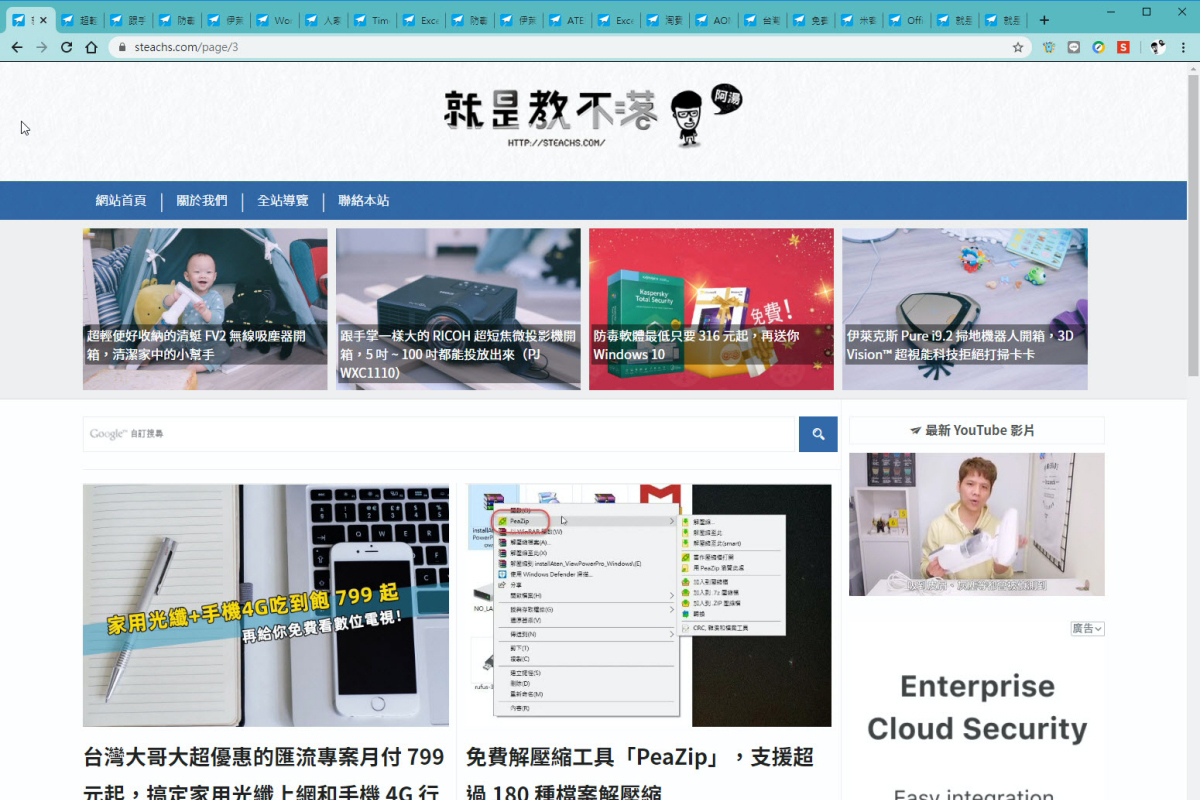Select 關於我們 in the navigation menu

point(200,200)
